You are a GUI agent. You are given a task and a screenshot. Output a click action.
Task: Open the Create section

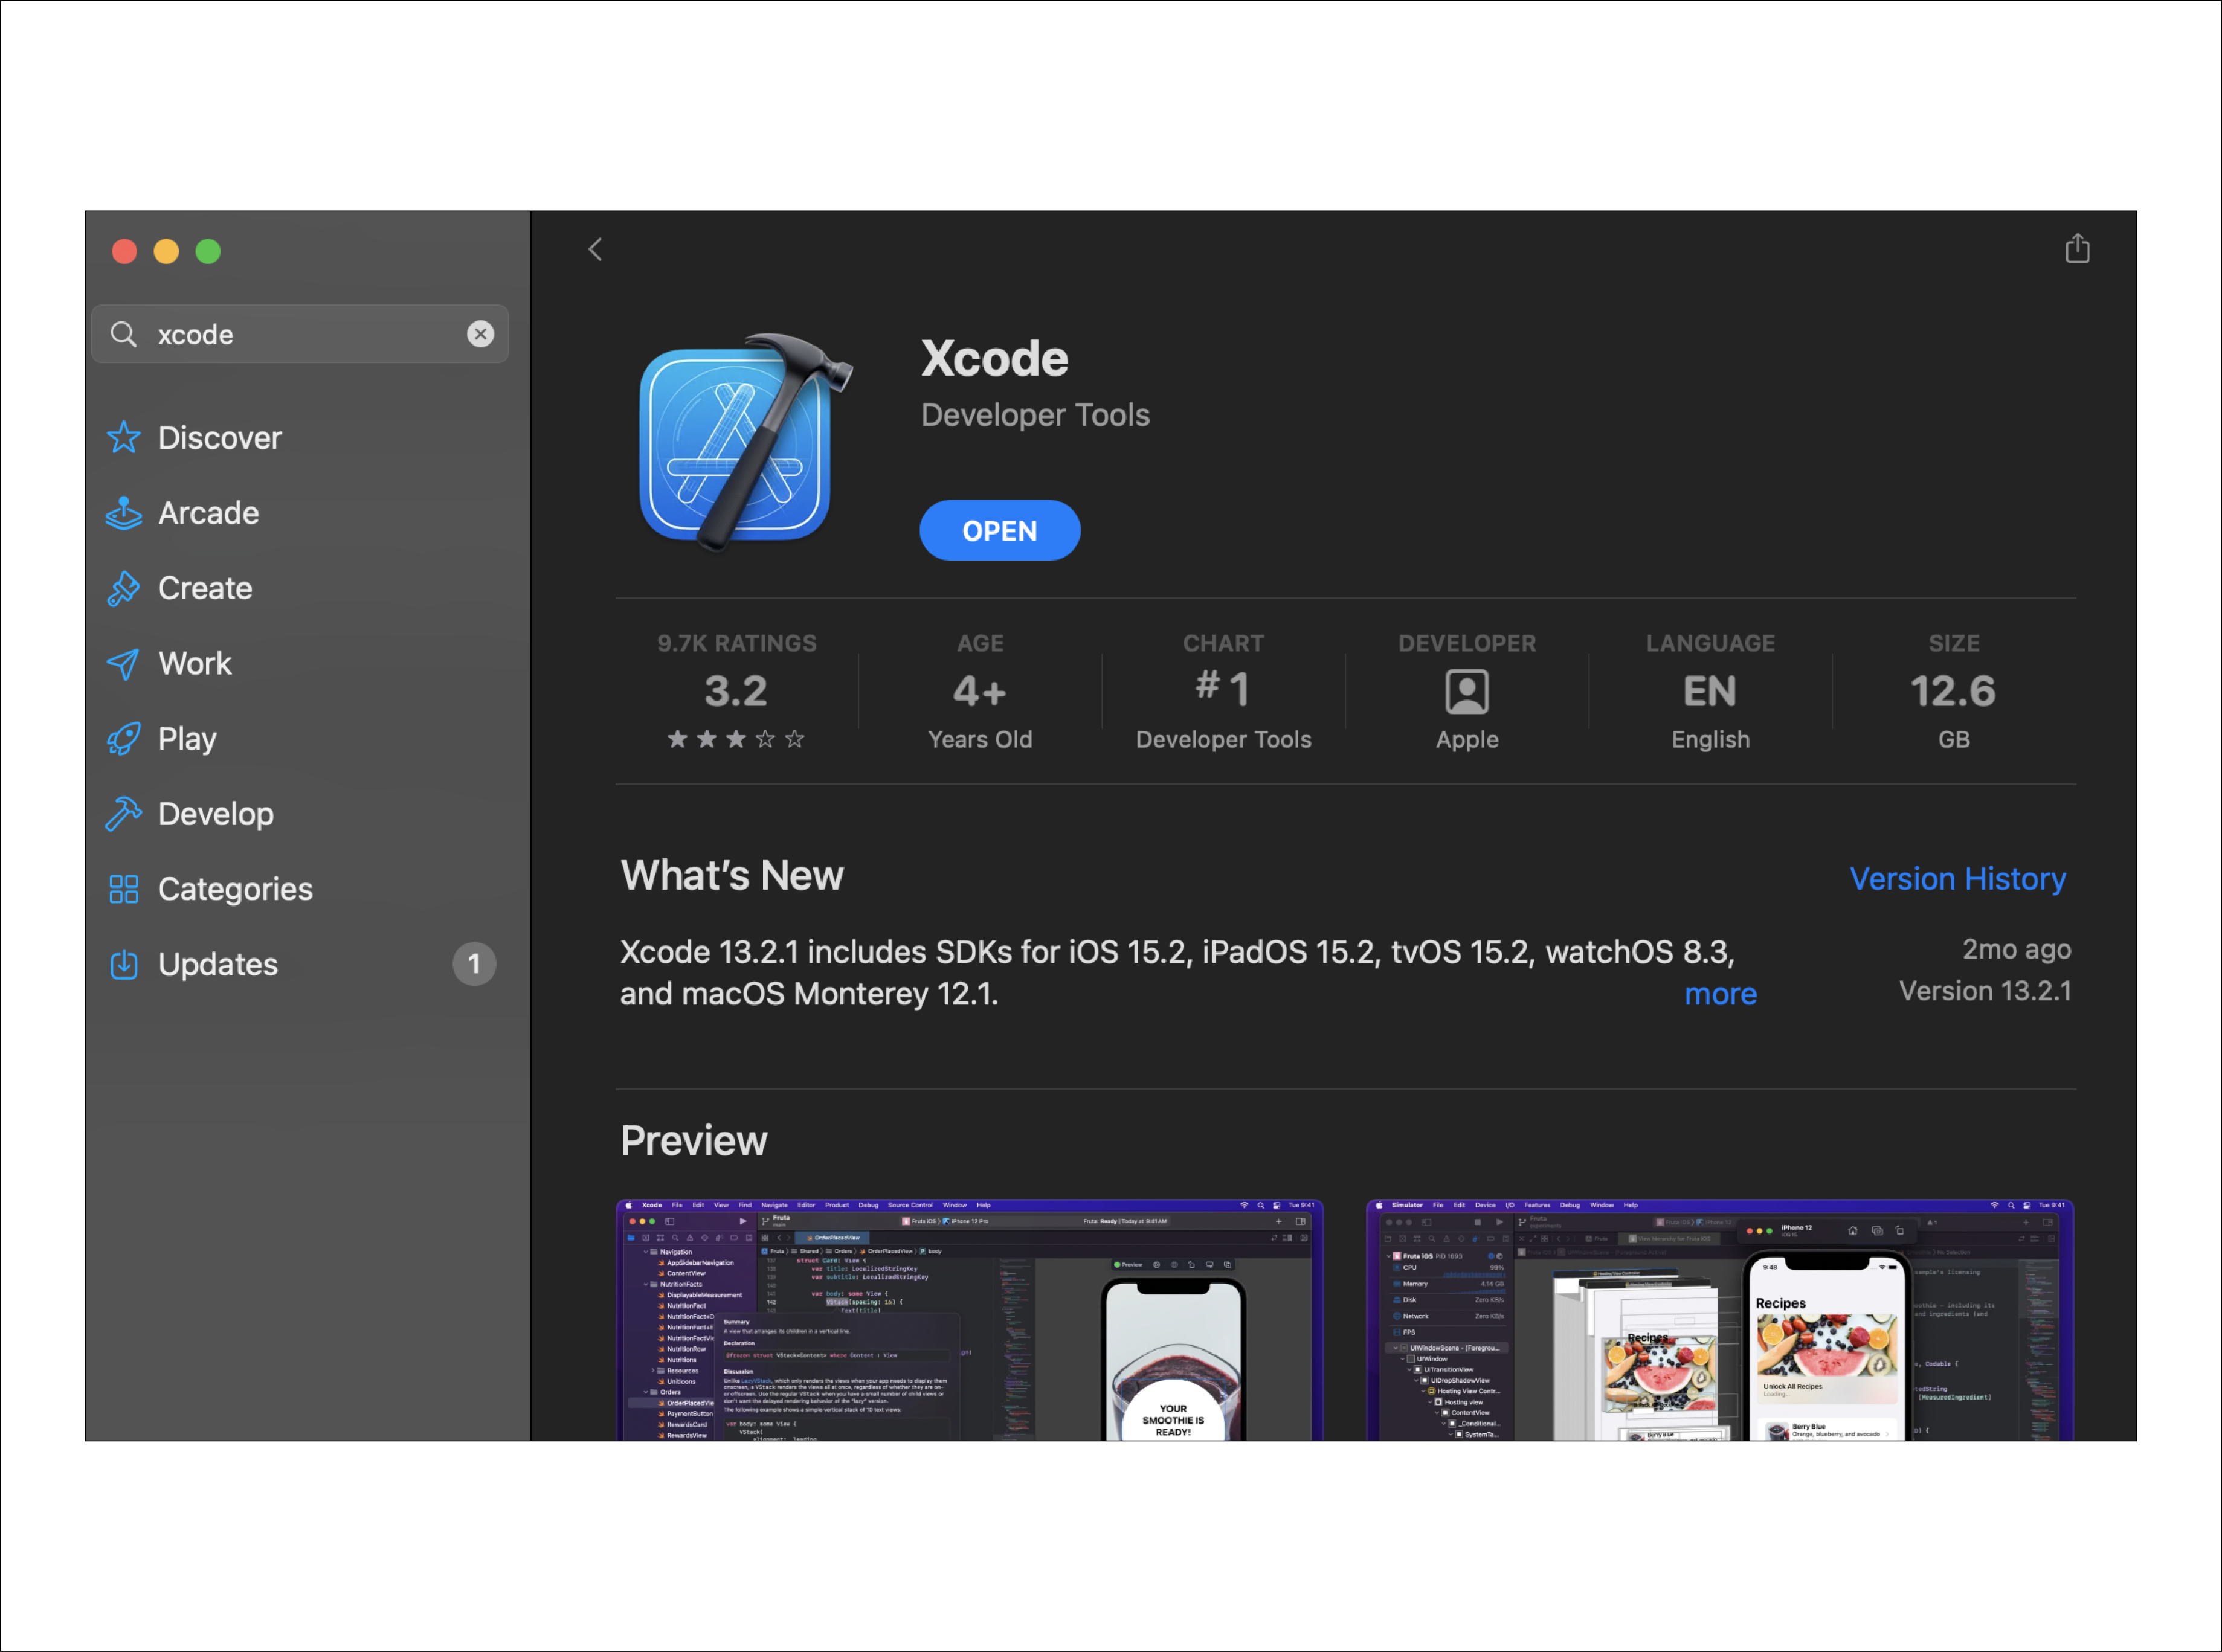pos(204,588)
